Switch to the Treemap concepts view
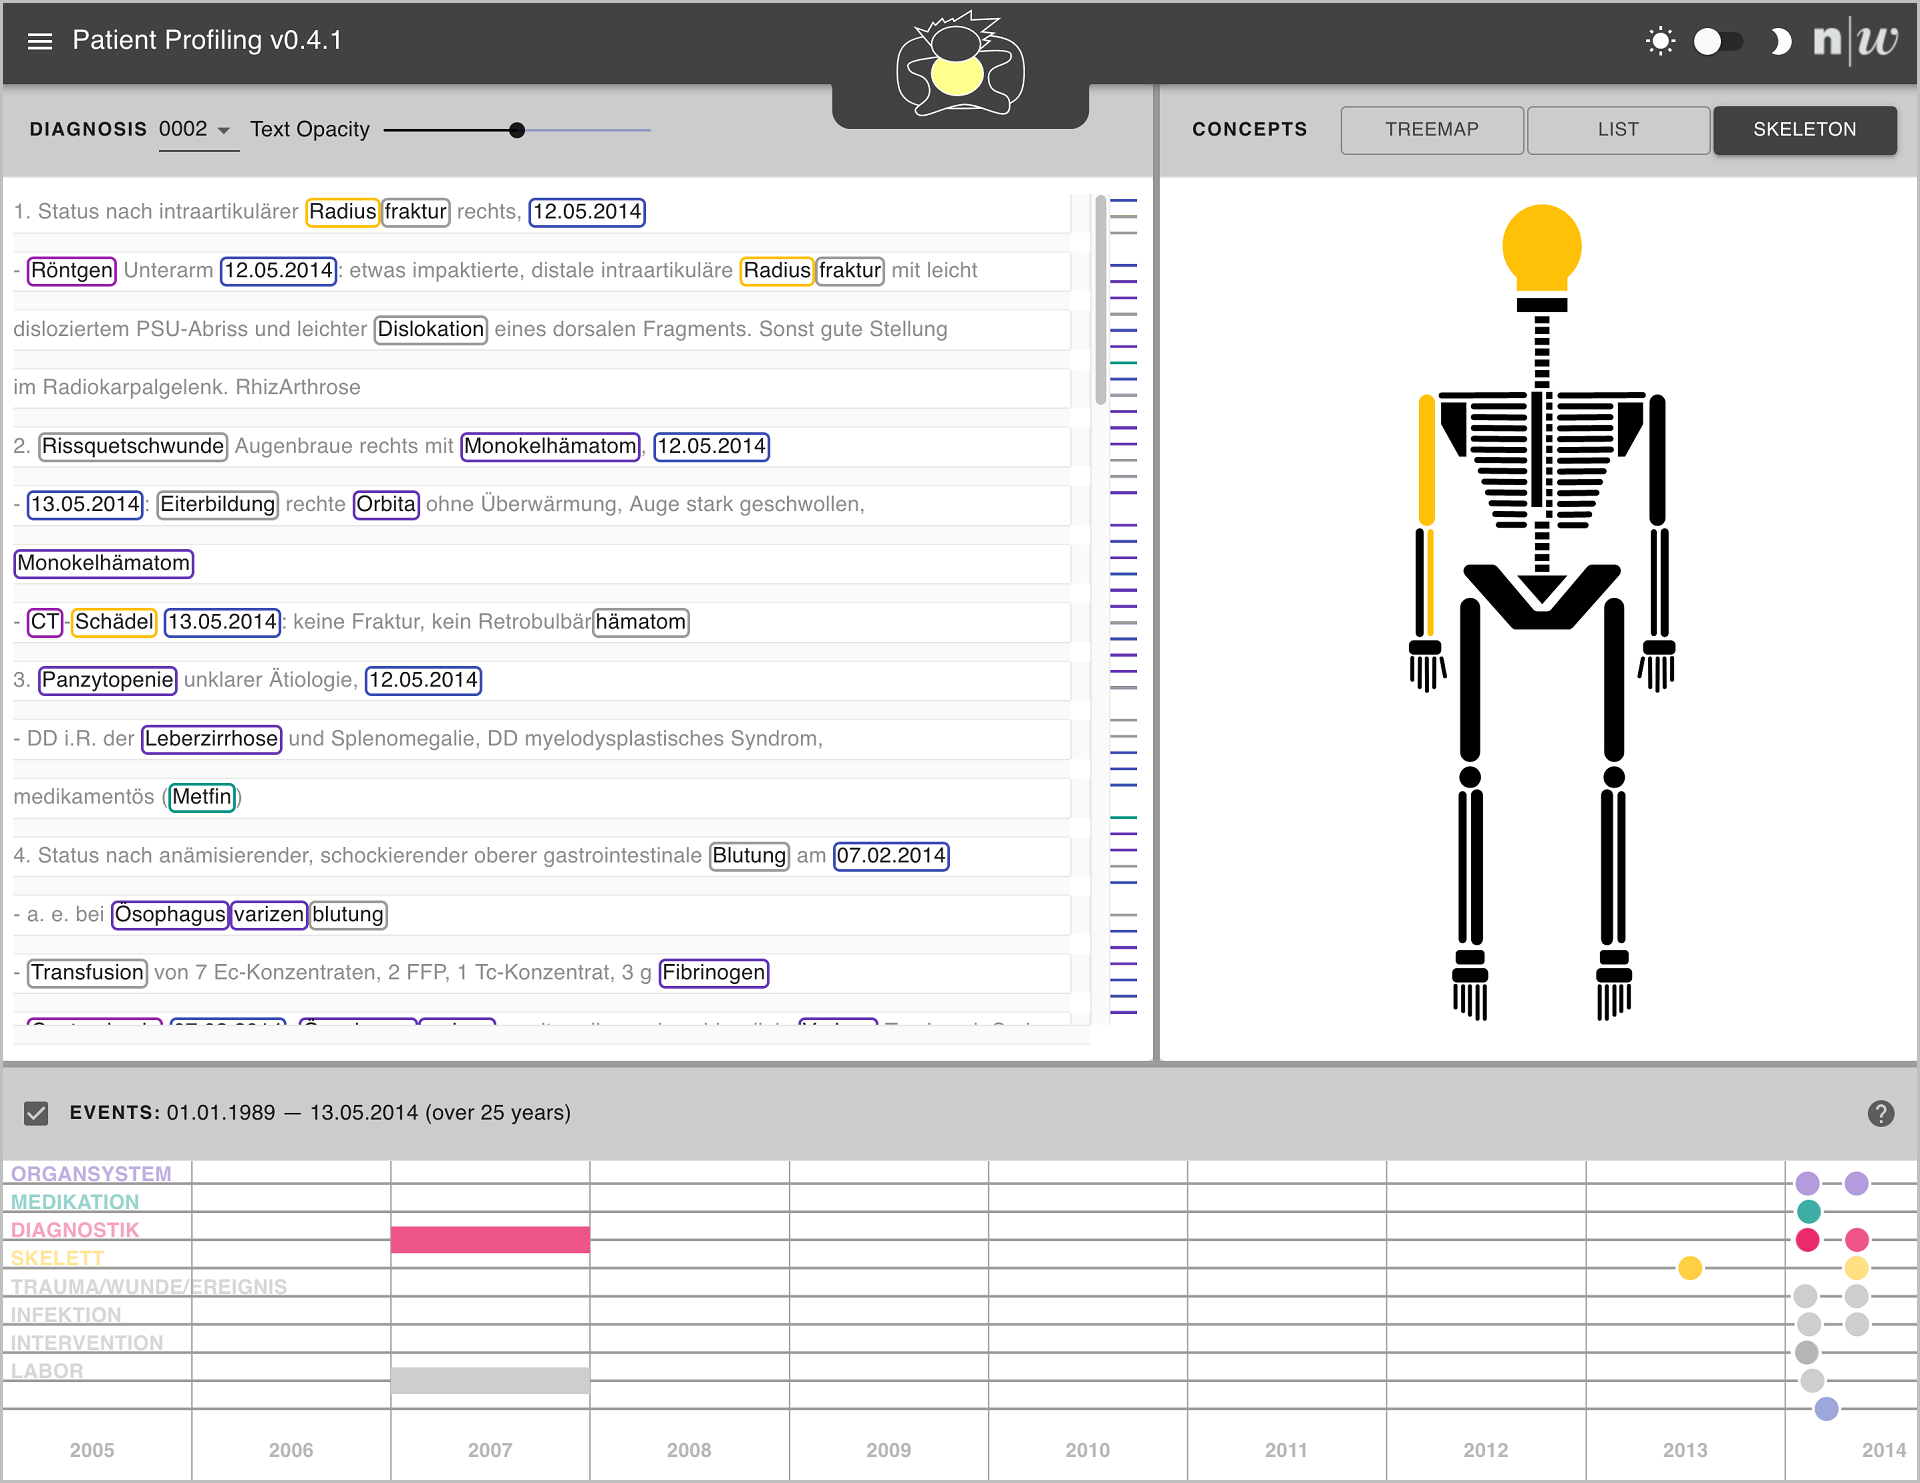Screen dimensions: 1920x1483 tap(1431, 130)
